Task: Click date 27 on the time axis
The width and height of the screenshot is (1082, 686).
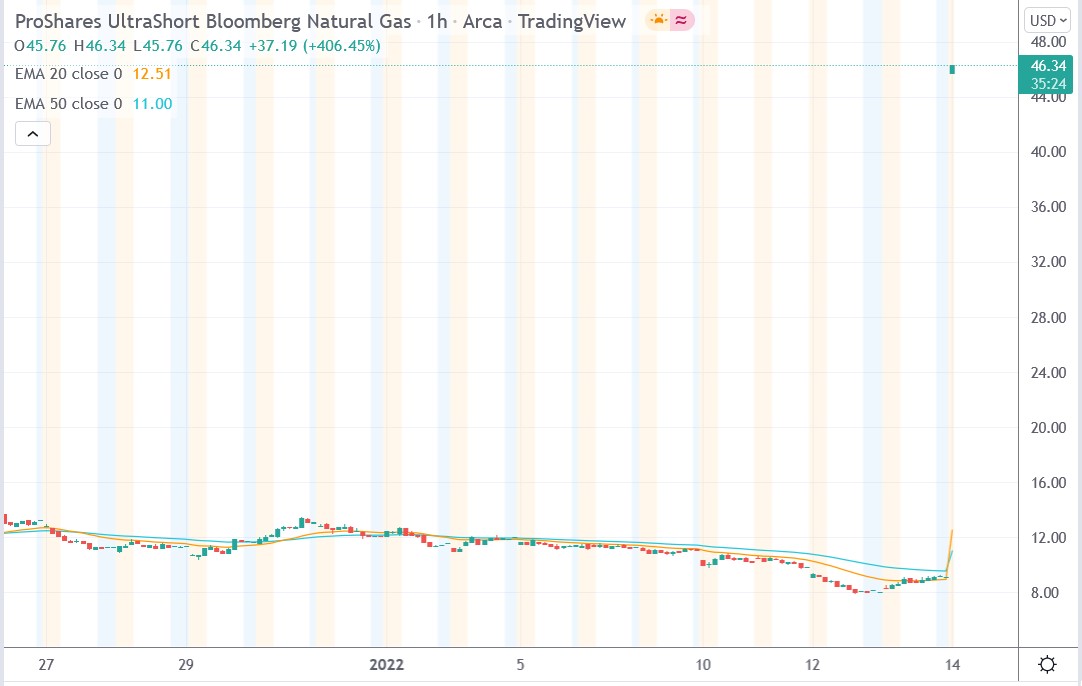Action: (46, 665)
